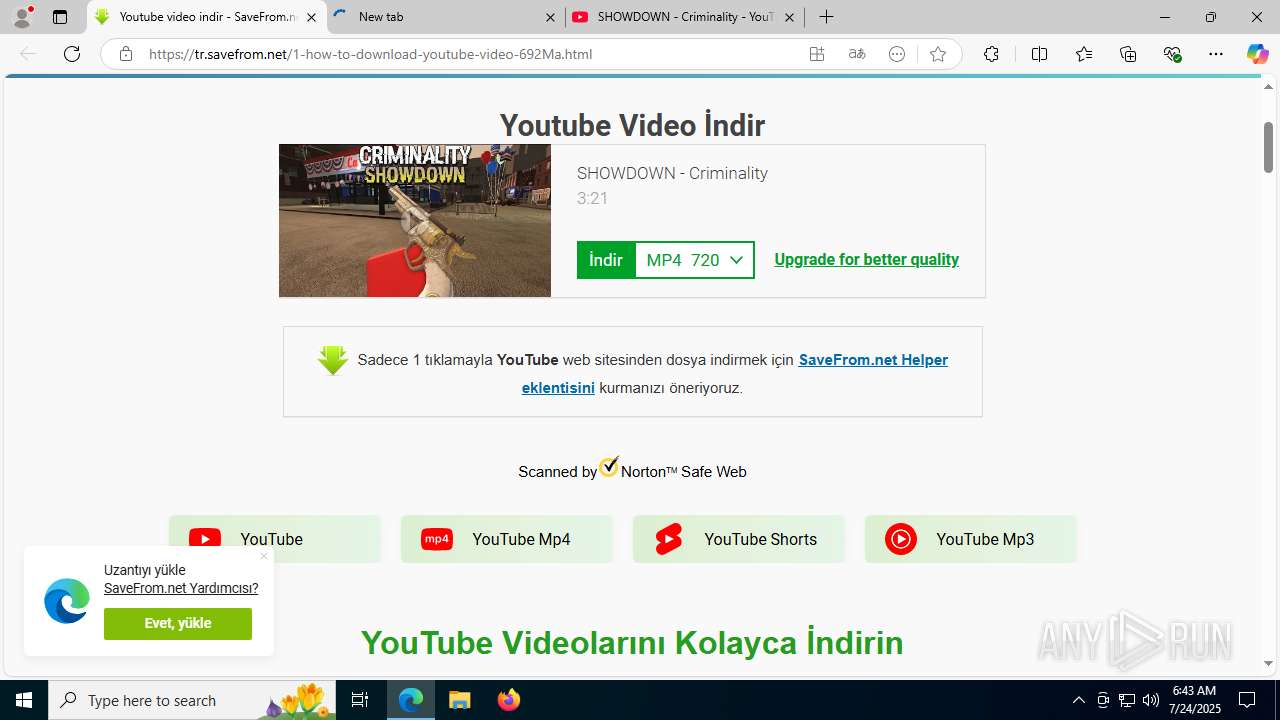
Task: Open the Favorites list icon
Action: pos(1084,54)
